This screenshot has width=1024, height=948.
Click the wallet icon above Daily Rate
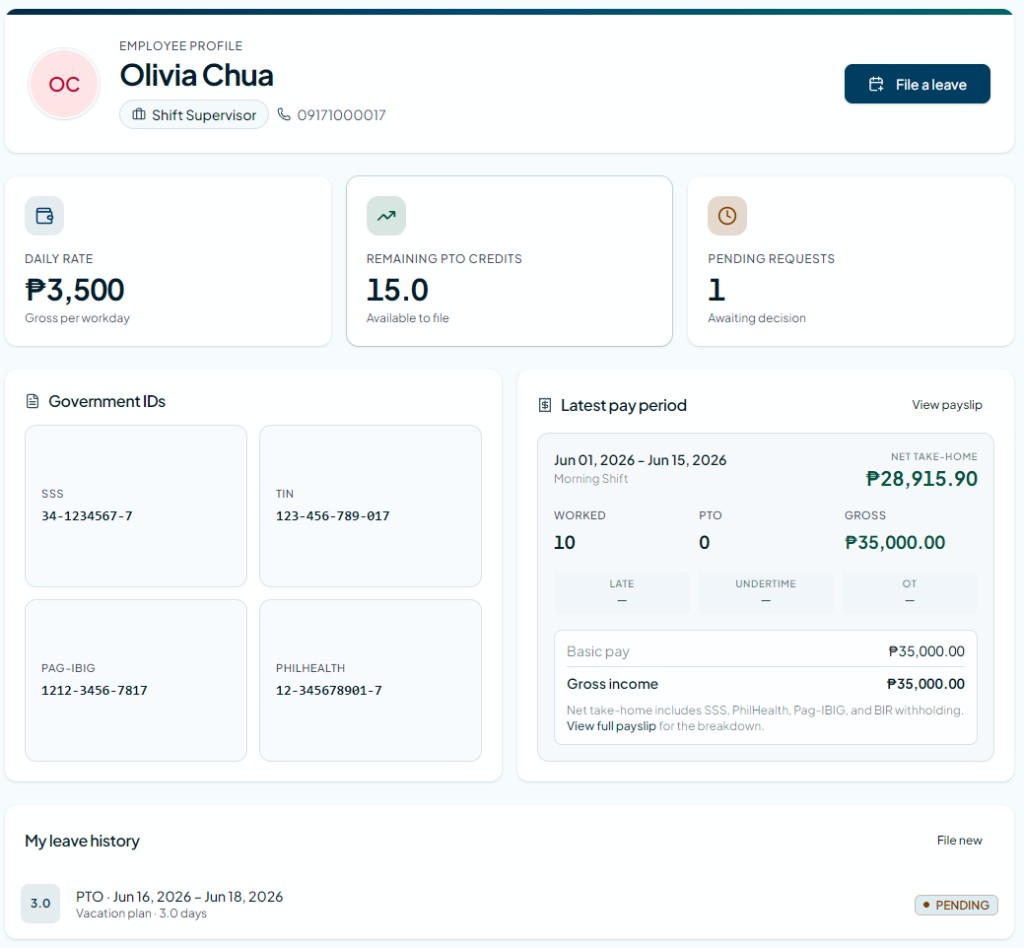44,215
